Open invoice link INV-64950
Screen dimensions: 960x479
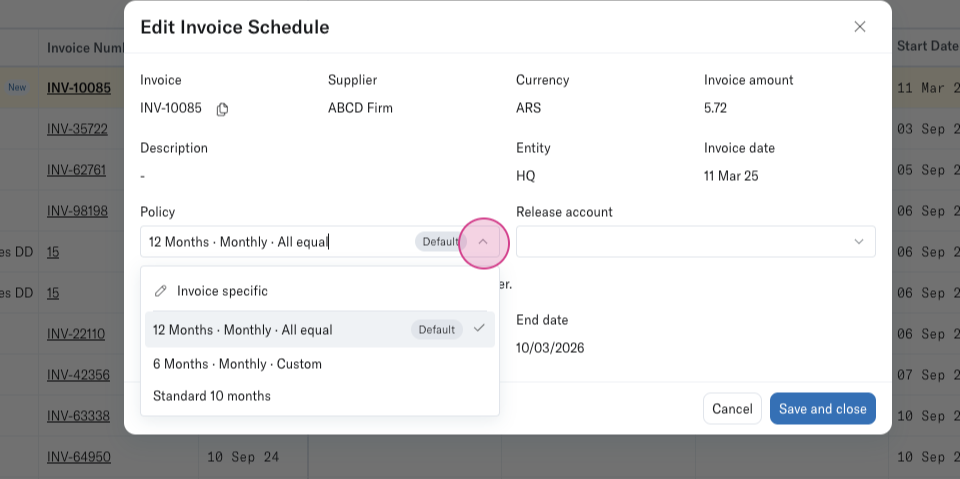point(79,457)
